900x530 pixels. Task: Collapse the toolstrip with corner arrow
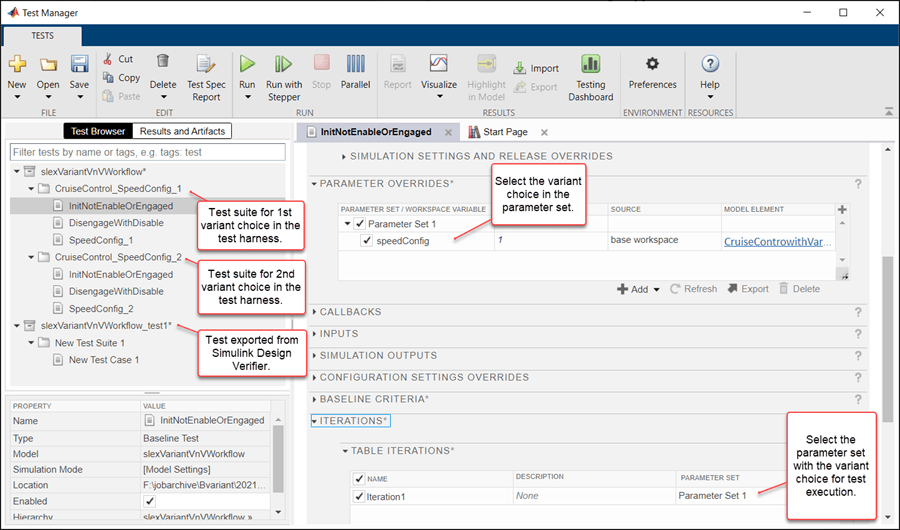click(x=889, y=111)
